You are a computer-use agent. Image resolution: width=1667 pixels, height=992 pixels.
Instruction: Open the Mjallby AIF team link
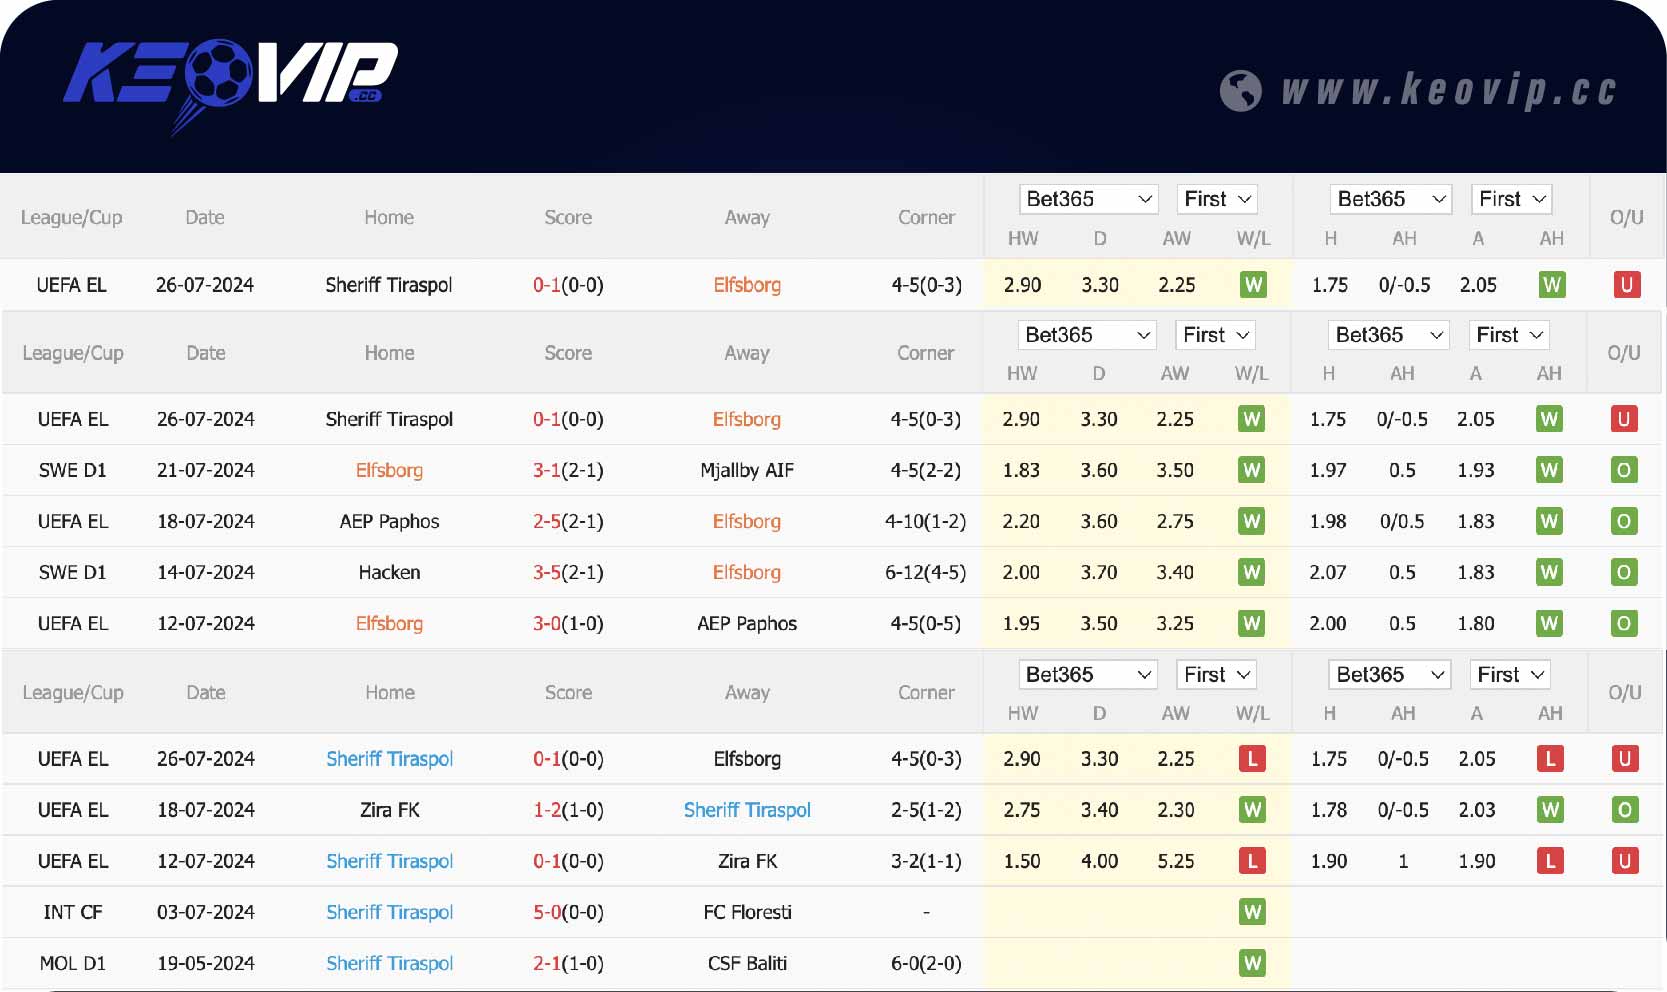pyautogui.click(x=747, y=470)
